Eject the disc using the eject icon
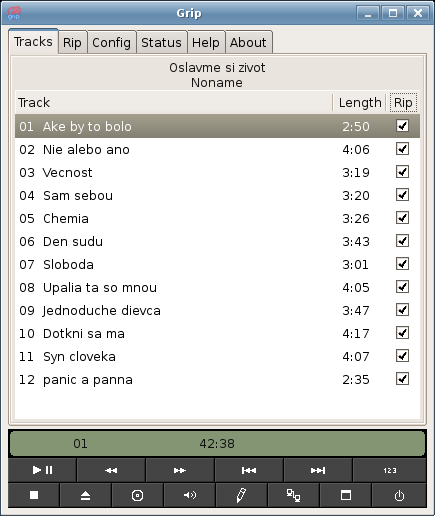Image resolution: width=435 pixels, height=516 pixels. (85, 495)
